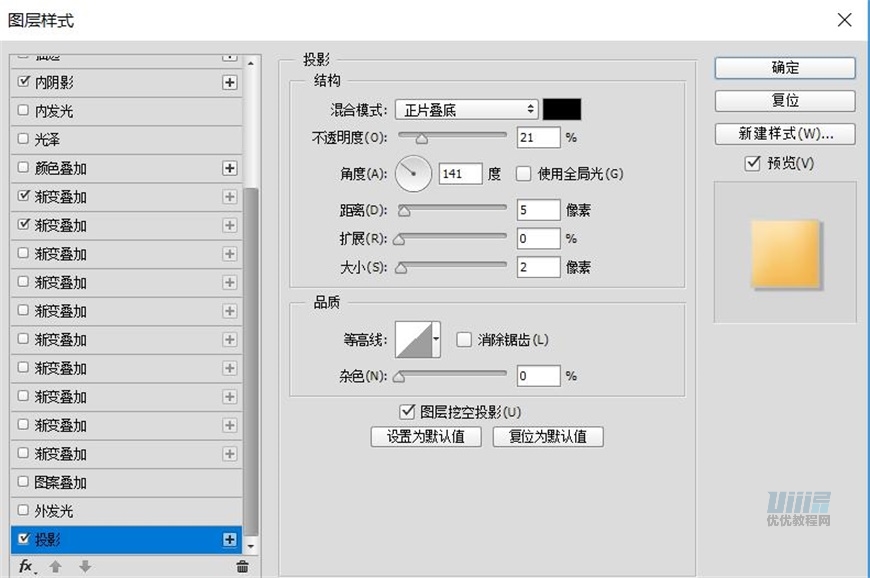
Task: Expand the 等高线 contour picker arrow
Action: coord(436,340)
